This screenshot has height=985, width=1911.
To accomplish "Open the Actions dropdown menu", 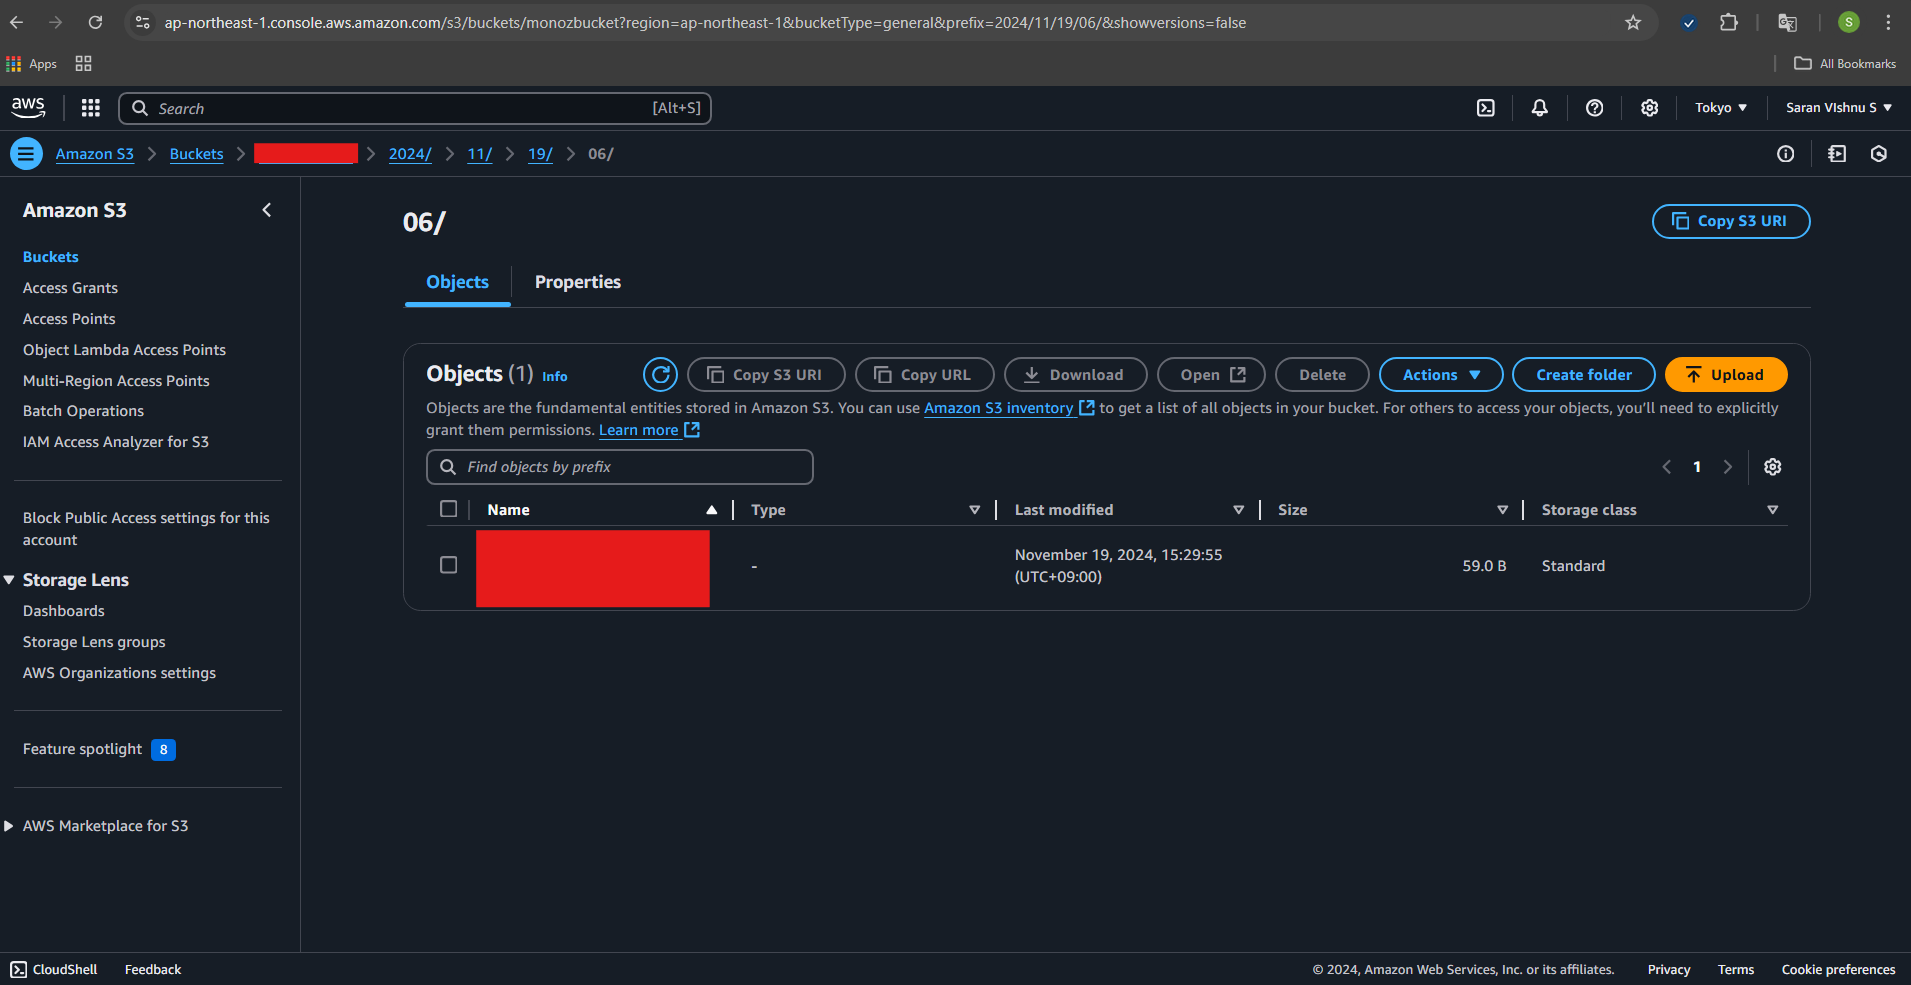I will point(1441,375).
